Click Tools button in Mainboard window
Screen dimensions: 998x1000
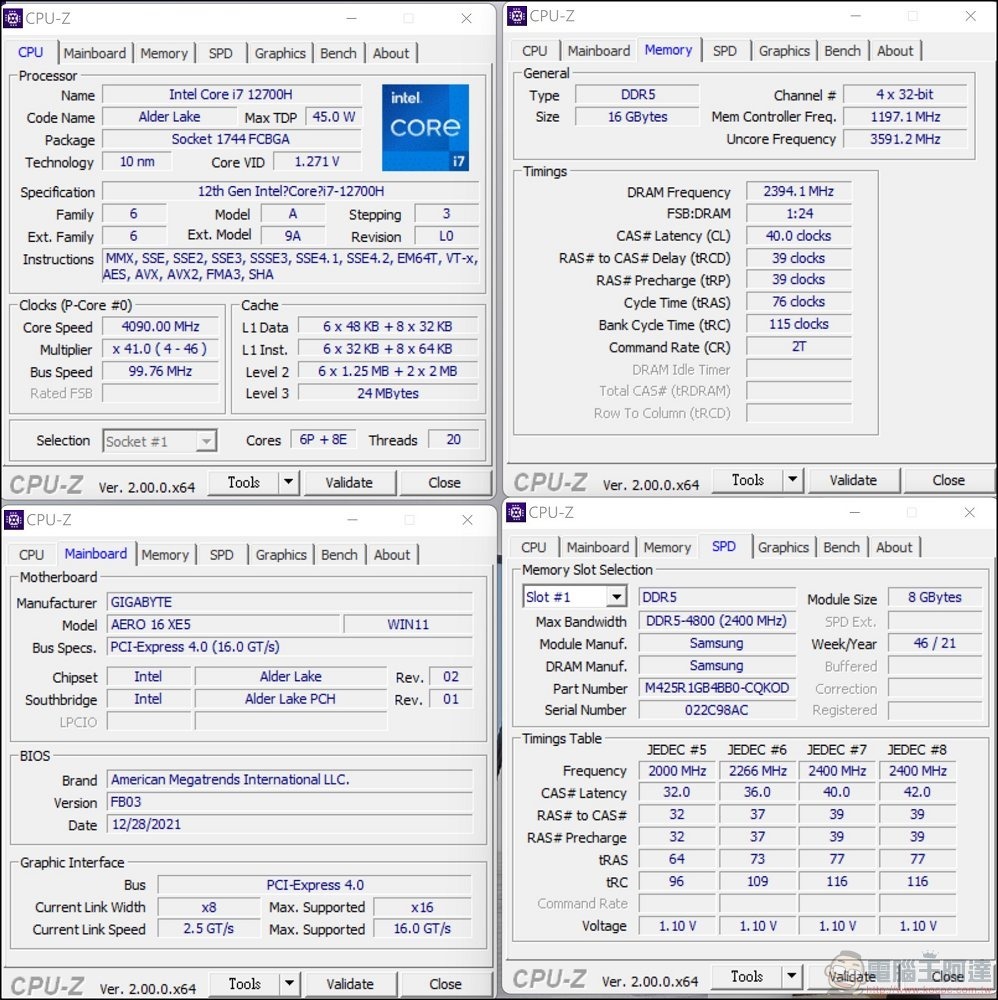tap(244, 983)
